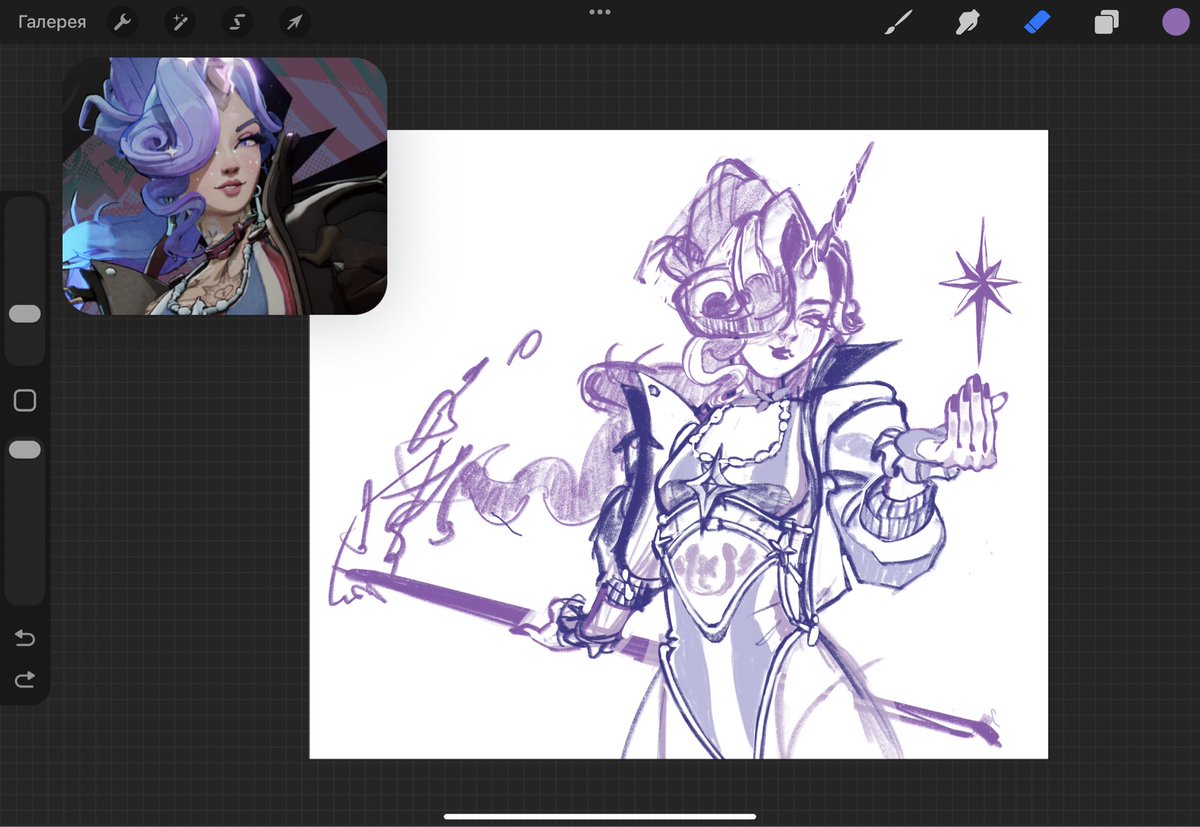
Task: Open the purple color picker
Action: point(1176,22)
